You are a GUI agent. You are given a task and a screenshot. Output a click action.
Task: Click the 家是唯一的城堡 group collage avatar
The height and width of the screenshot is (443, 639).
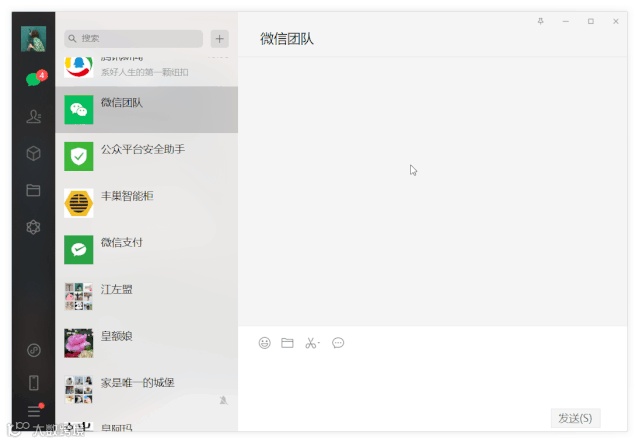click(79, 390)
